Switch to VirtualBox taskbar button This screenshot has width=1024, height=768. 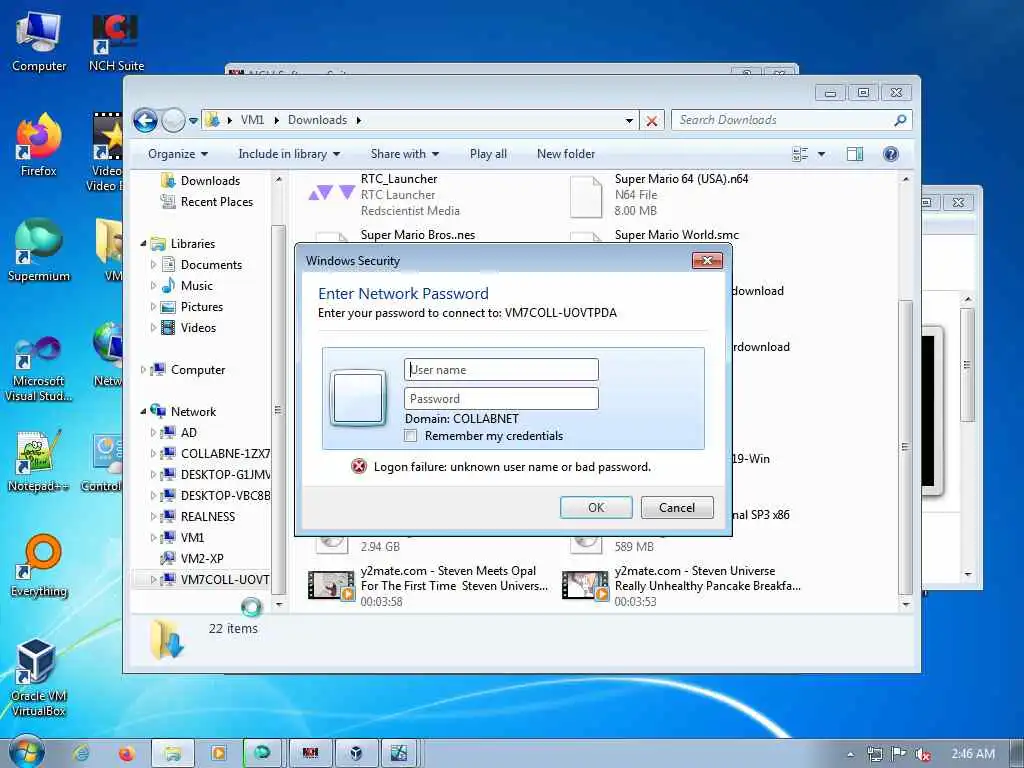point(356,754)
